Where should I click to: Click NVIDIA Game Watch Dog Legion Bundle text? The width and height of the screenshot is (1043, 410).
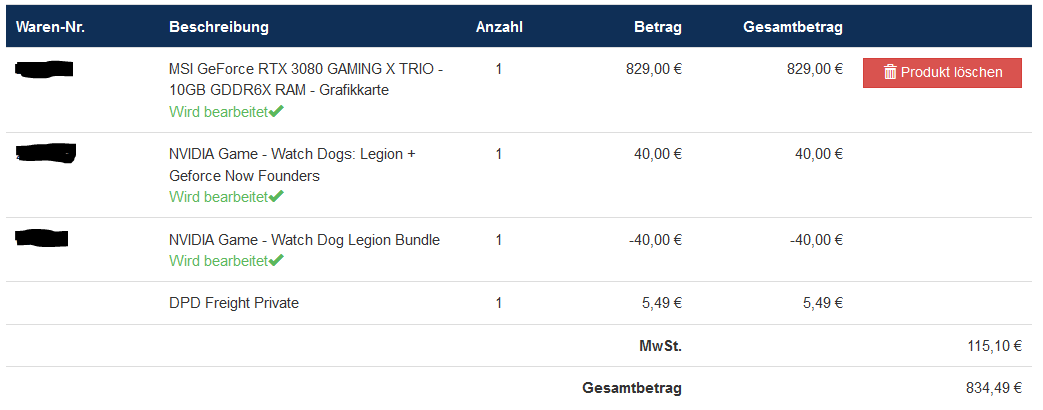point(305,240)
